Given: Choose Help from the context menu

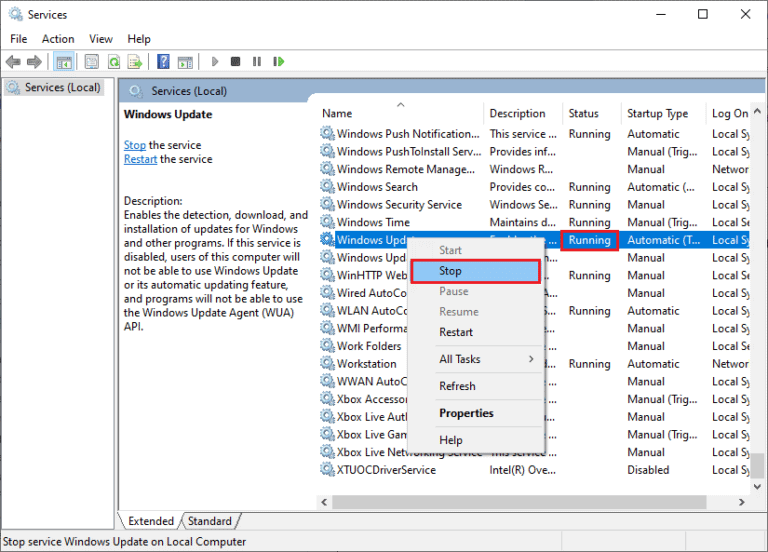Looking at the screenshot, I should click(476, 440).
